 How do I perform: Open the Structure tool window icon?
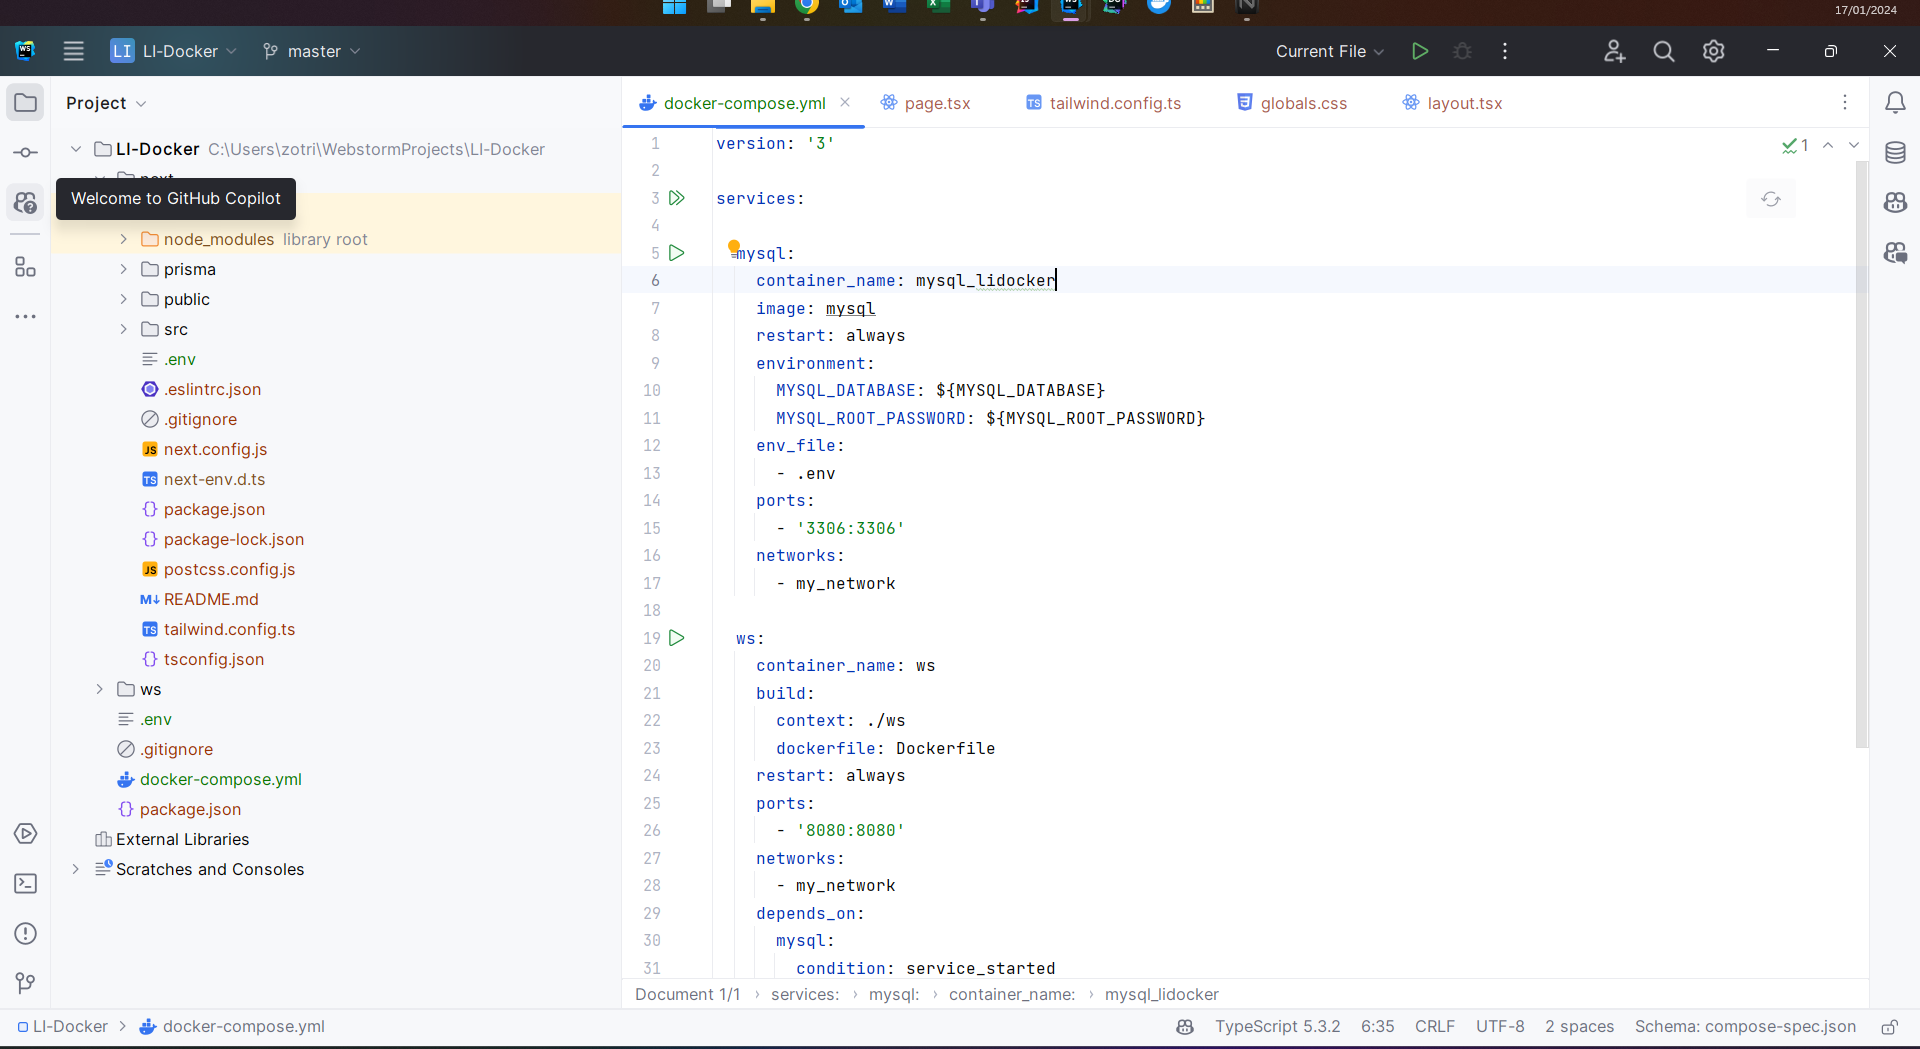point(26,267)
